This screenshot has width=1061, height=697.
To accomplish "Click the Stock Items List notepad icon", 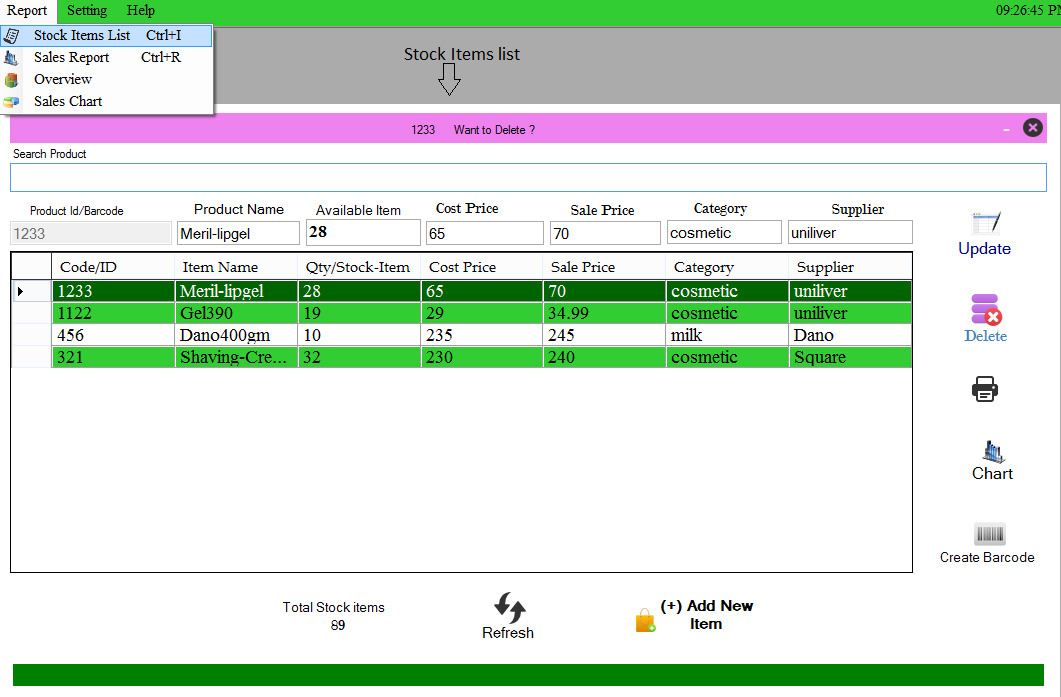I will 14,35.
